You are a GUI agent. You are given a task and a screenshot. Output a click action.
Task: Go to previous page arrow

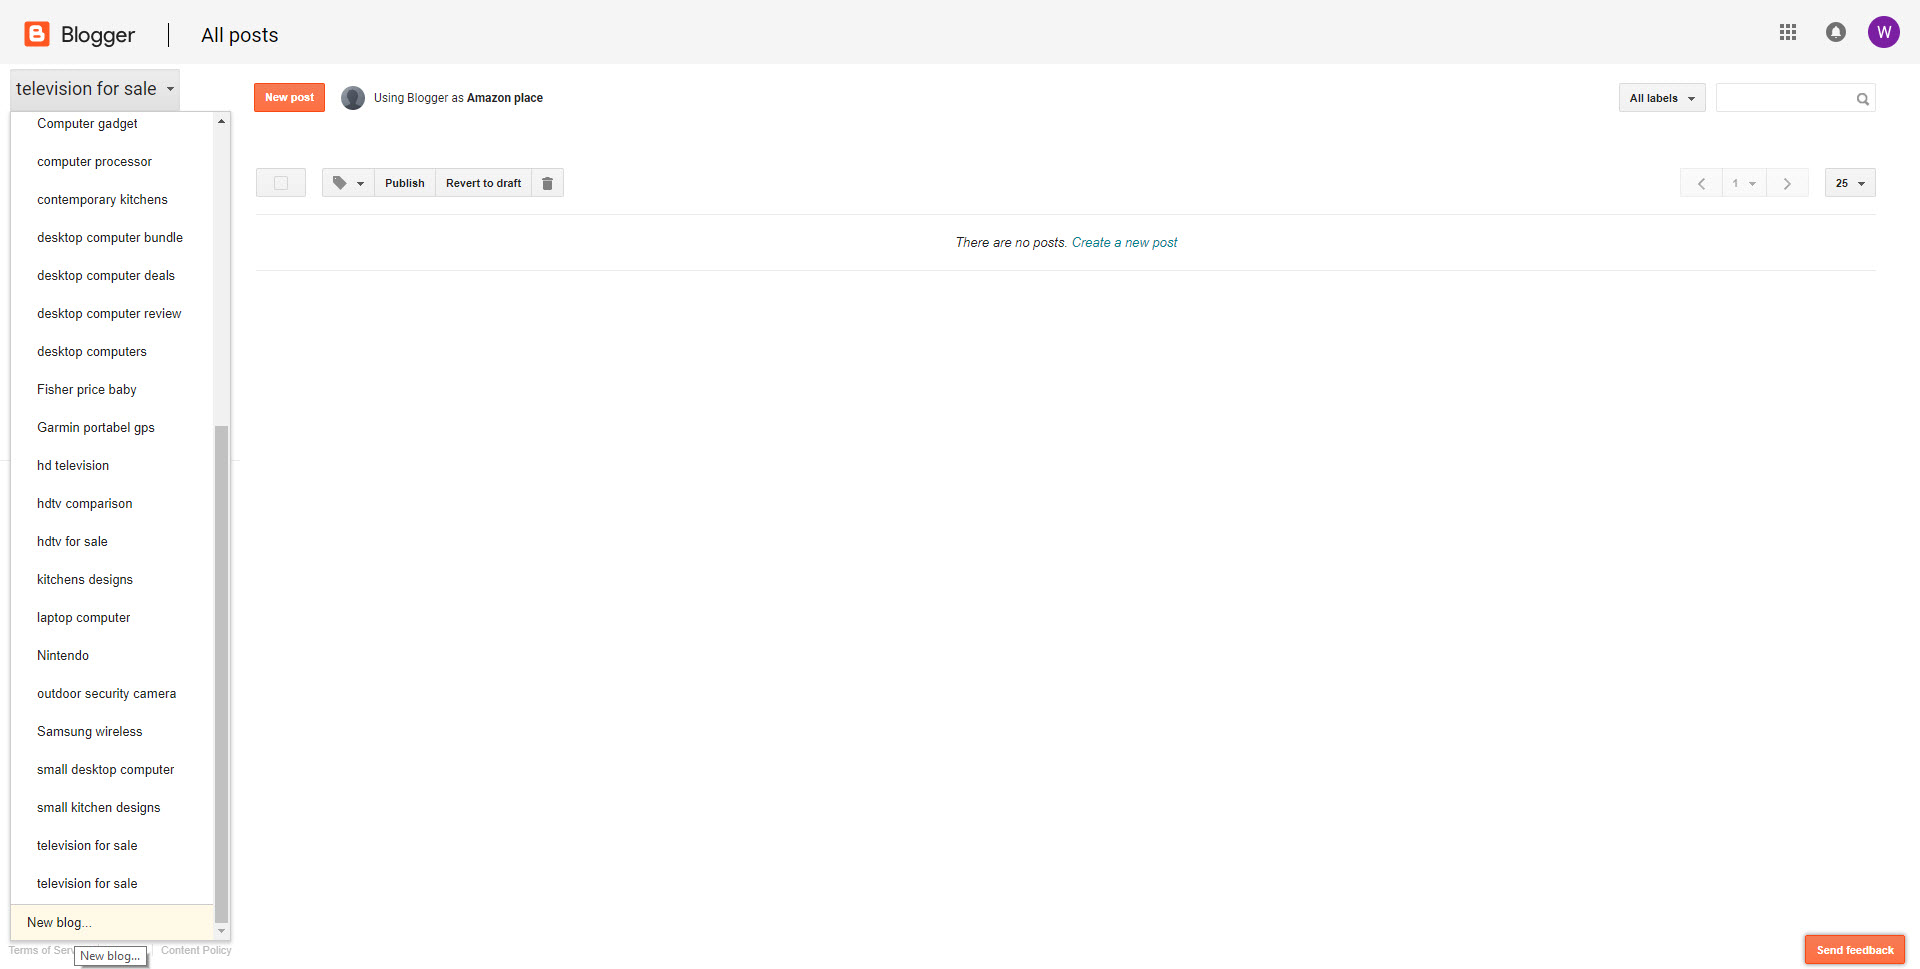(1701, 184)
